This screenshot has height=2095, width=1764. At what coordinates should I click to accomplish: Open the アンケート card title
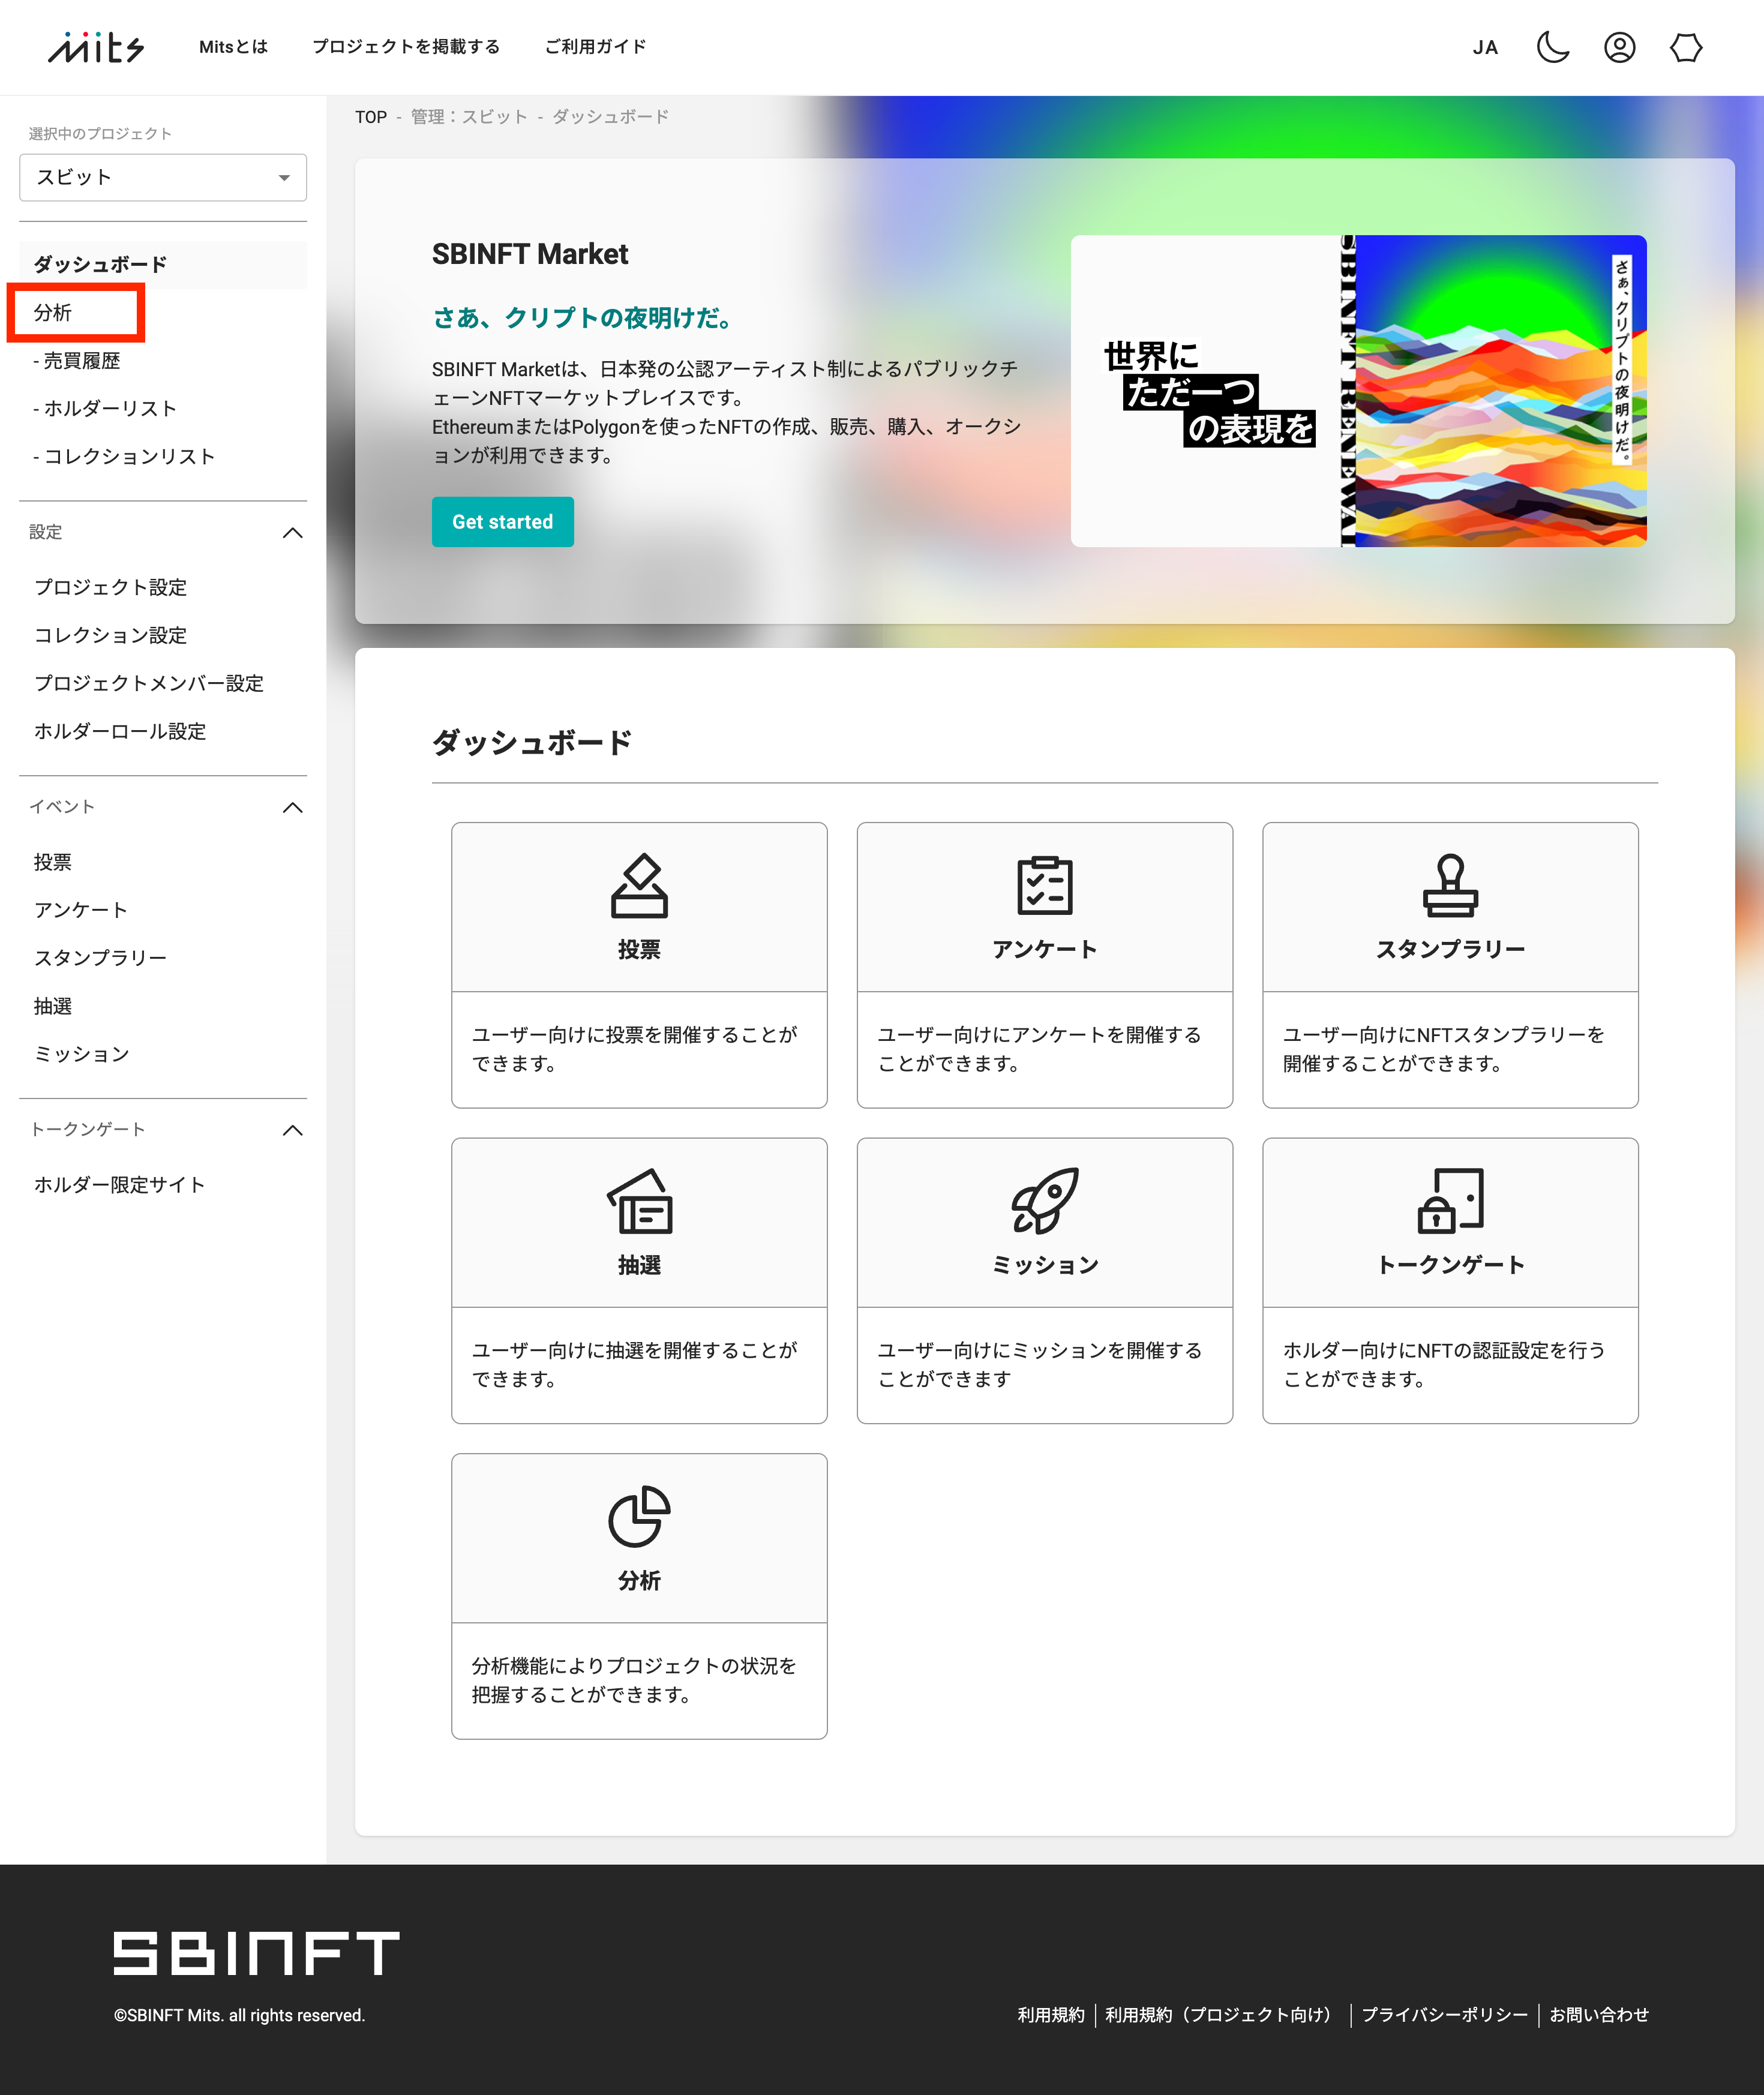[x=1045, y=949]
